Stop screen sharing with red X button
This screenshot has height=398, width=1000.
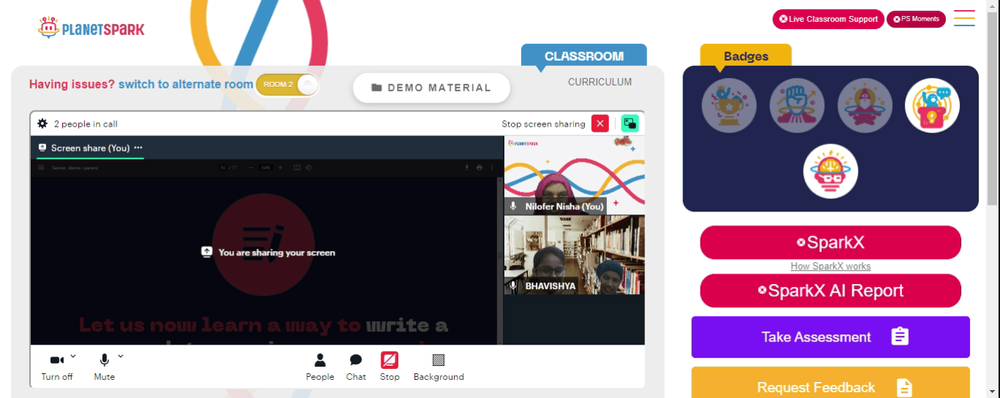point(600,124)
